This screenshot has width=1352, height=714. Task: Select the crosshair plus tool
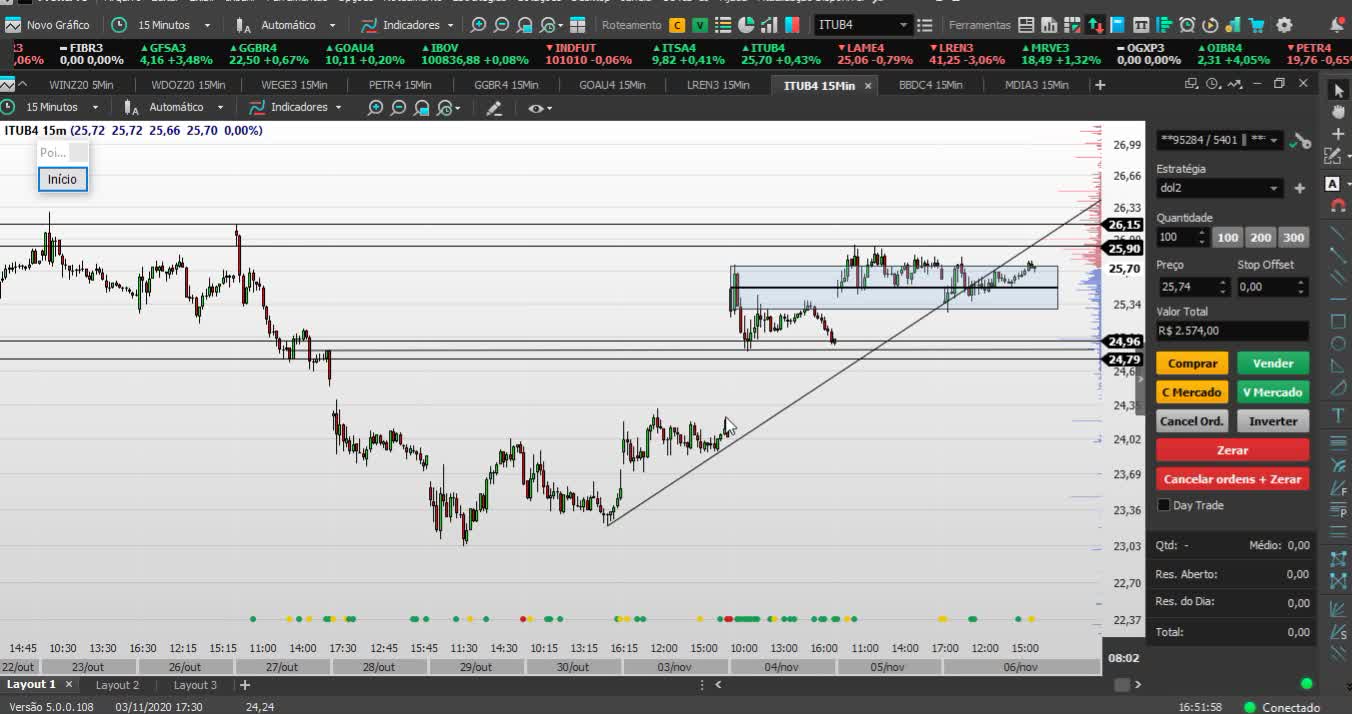click(1339, 134)
